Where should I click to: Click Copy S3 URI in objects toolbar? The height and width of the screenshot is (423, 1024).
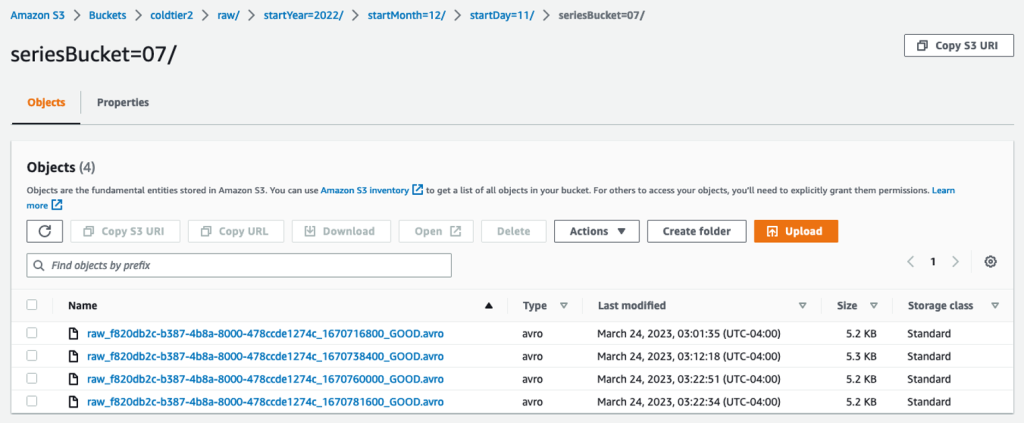(125, 231)
